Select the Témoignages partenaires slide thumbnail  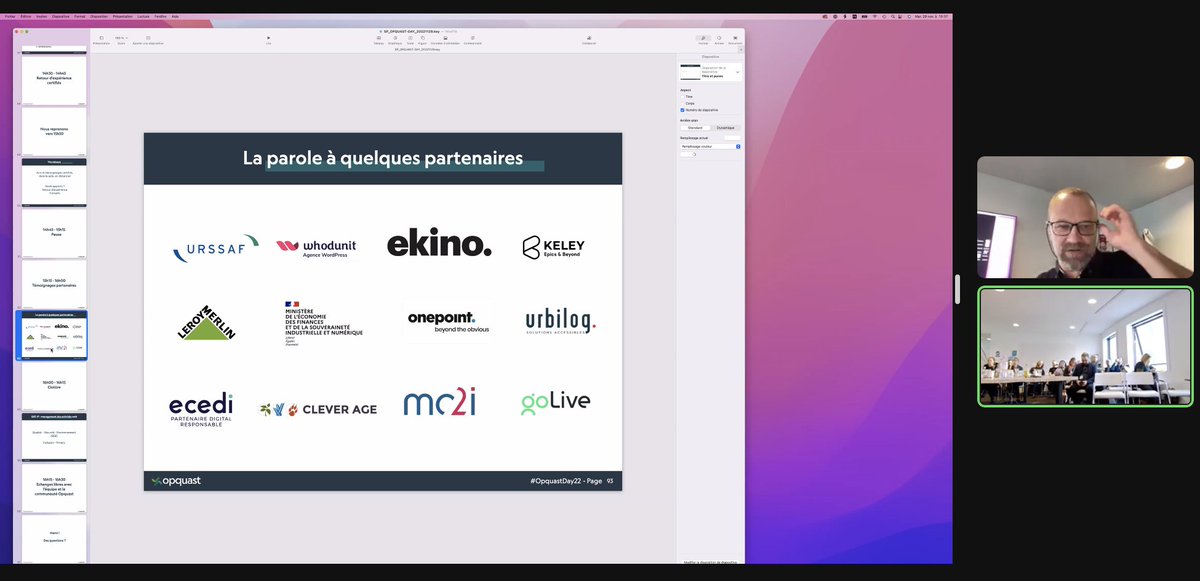point(54,284)
